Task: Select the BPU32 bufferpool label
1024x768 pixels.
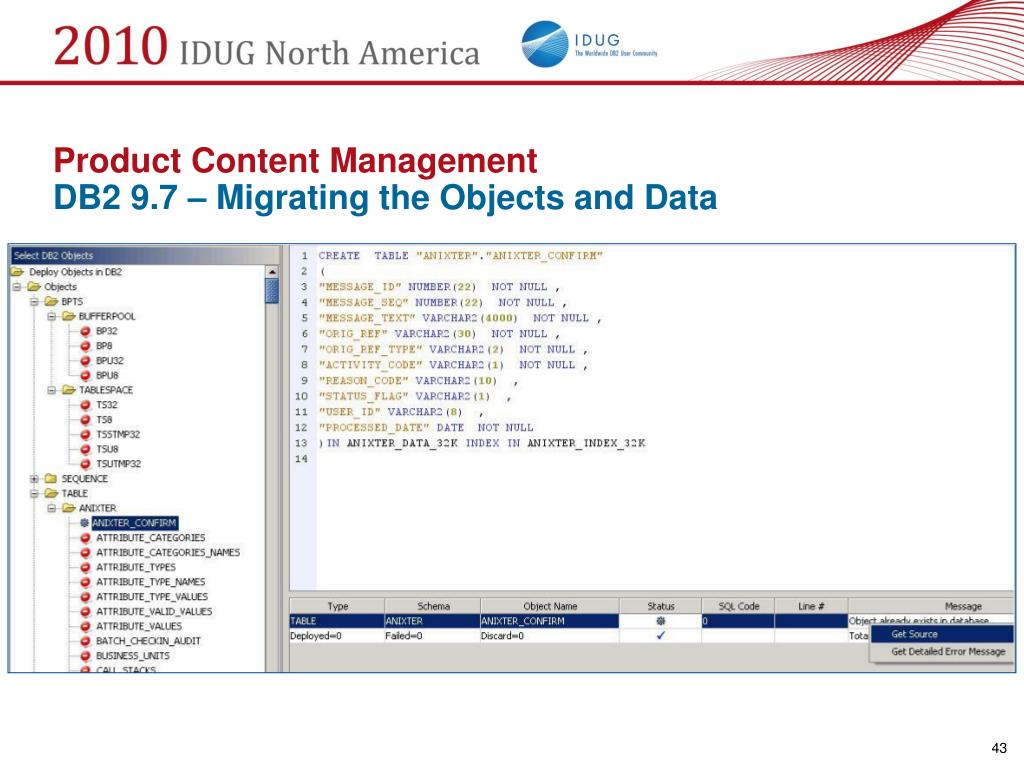Action: [110, 360]
